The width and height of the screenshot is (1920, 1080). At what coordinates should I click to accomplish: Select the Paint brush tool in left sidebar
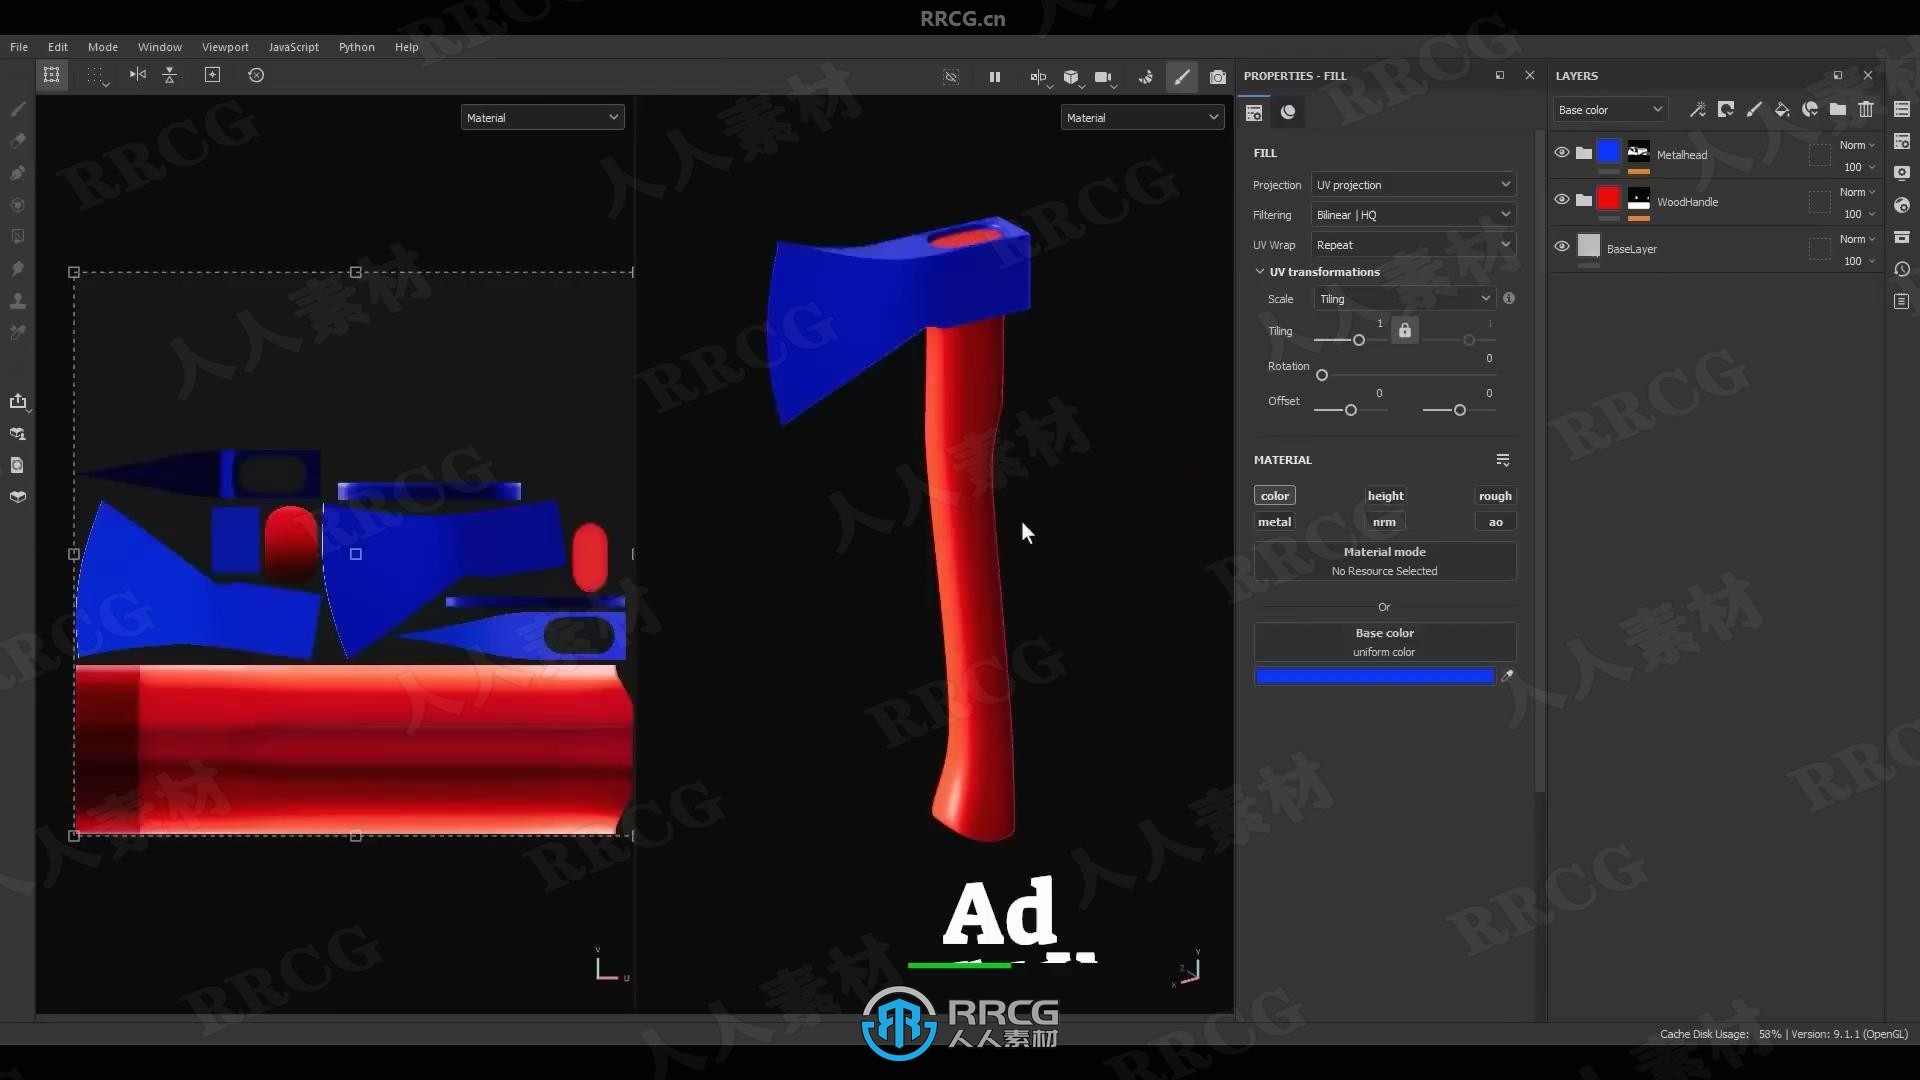coord(18,109)
